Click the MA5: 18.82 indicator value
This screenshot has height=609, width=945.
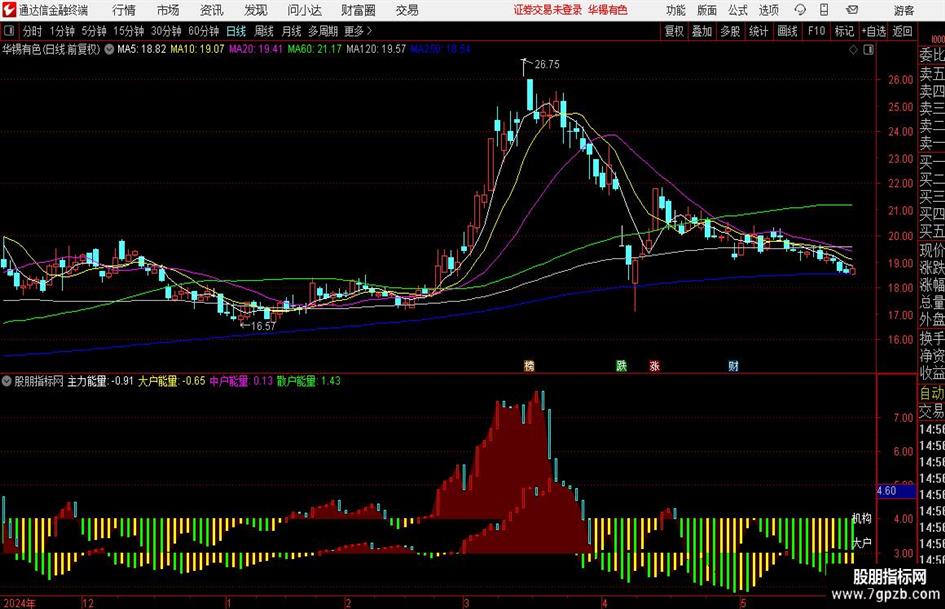click(142, 49)
